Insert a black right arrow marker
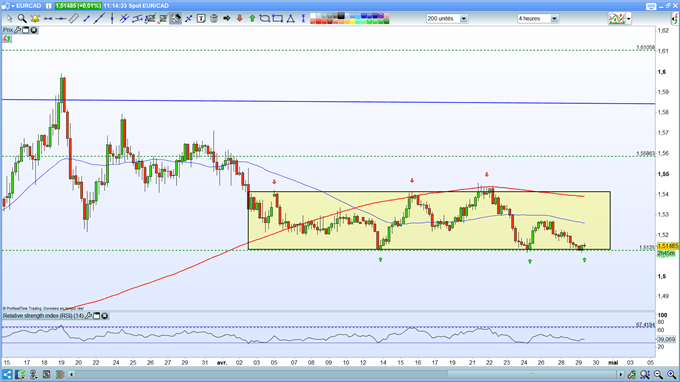Screen dimensions: 680x382 pos(226,18)
